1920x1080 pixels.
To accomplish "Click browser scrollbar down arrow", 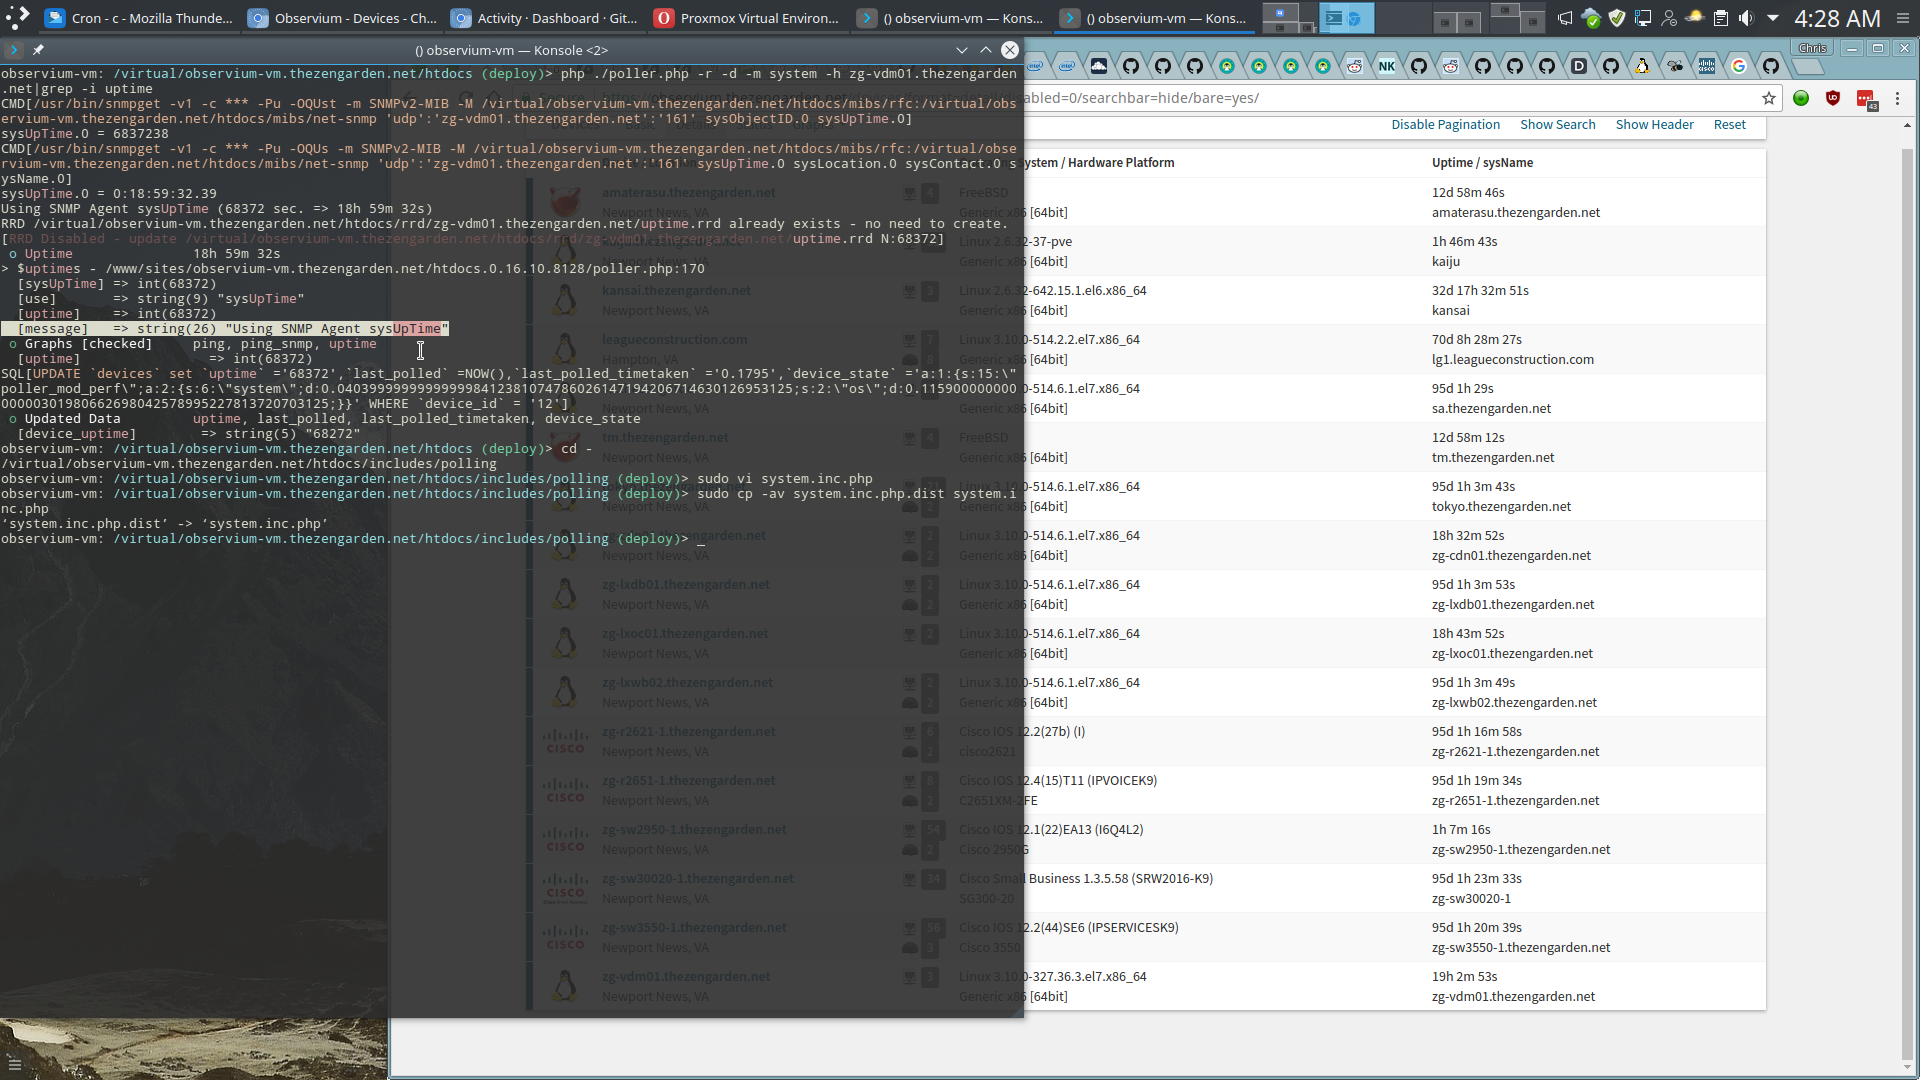I will [1907, 1068].
